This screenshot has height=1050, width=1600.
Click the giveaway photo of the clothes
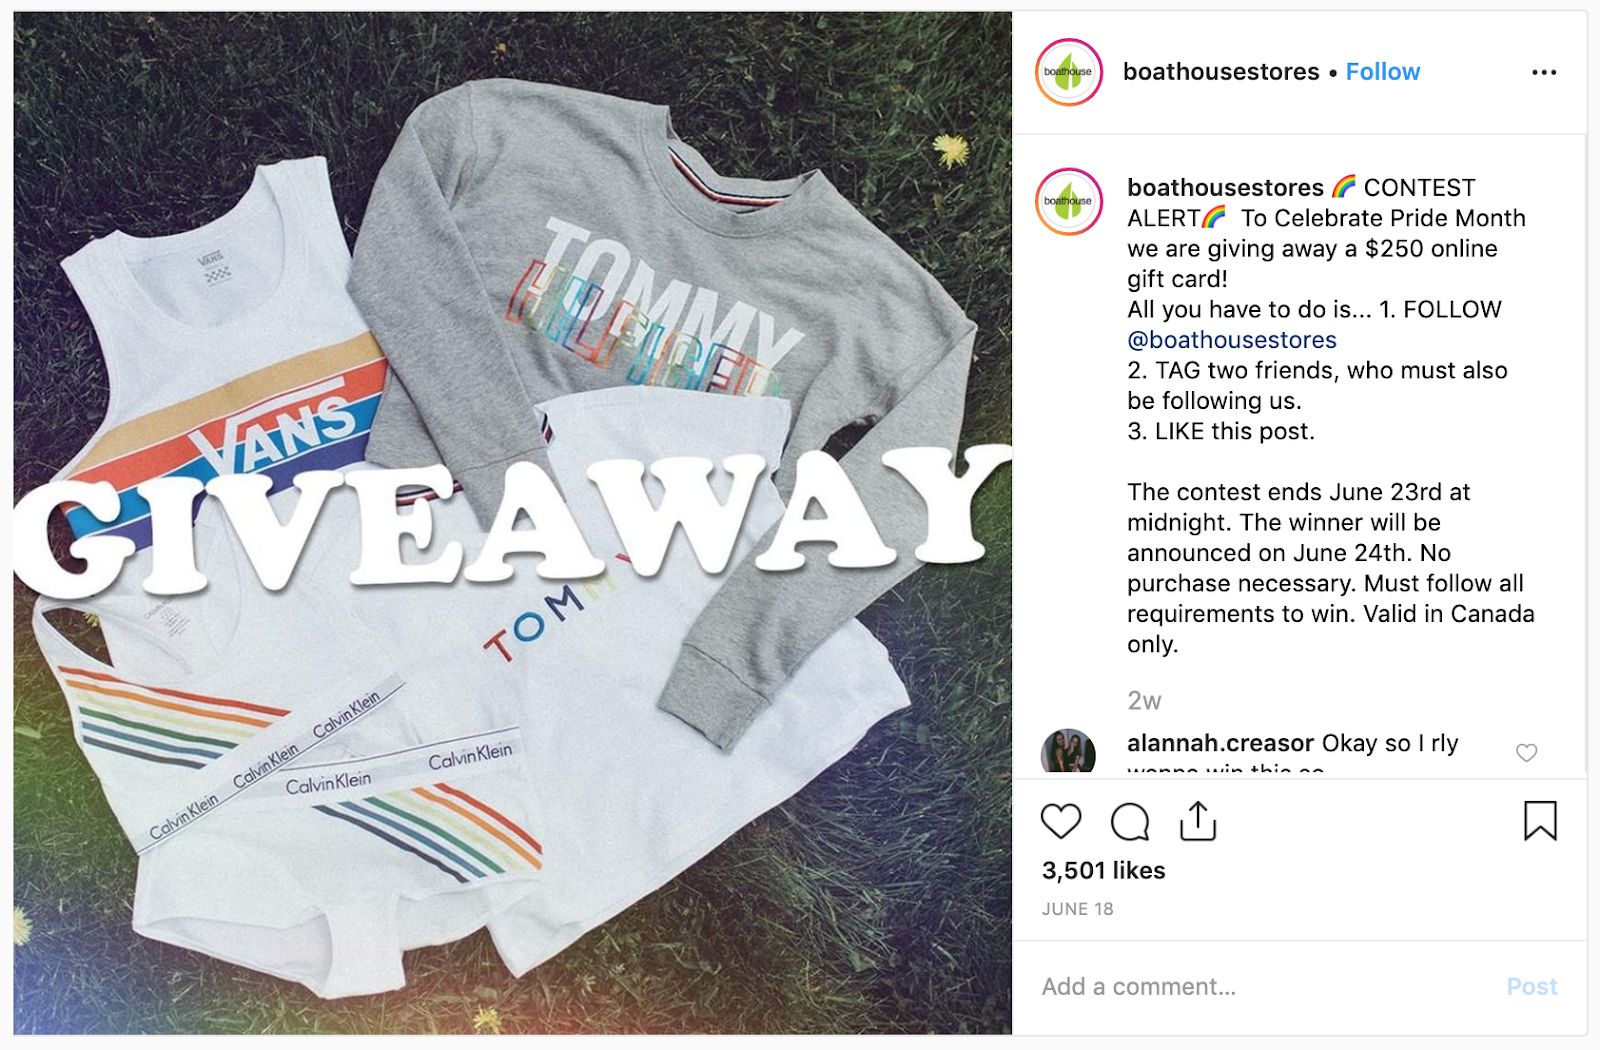click(x=512, y=523)
